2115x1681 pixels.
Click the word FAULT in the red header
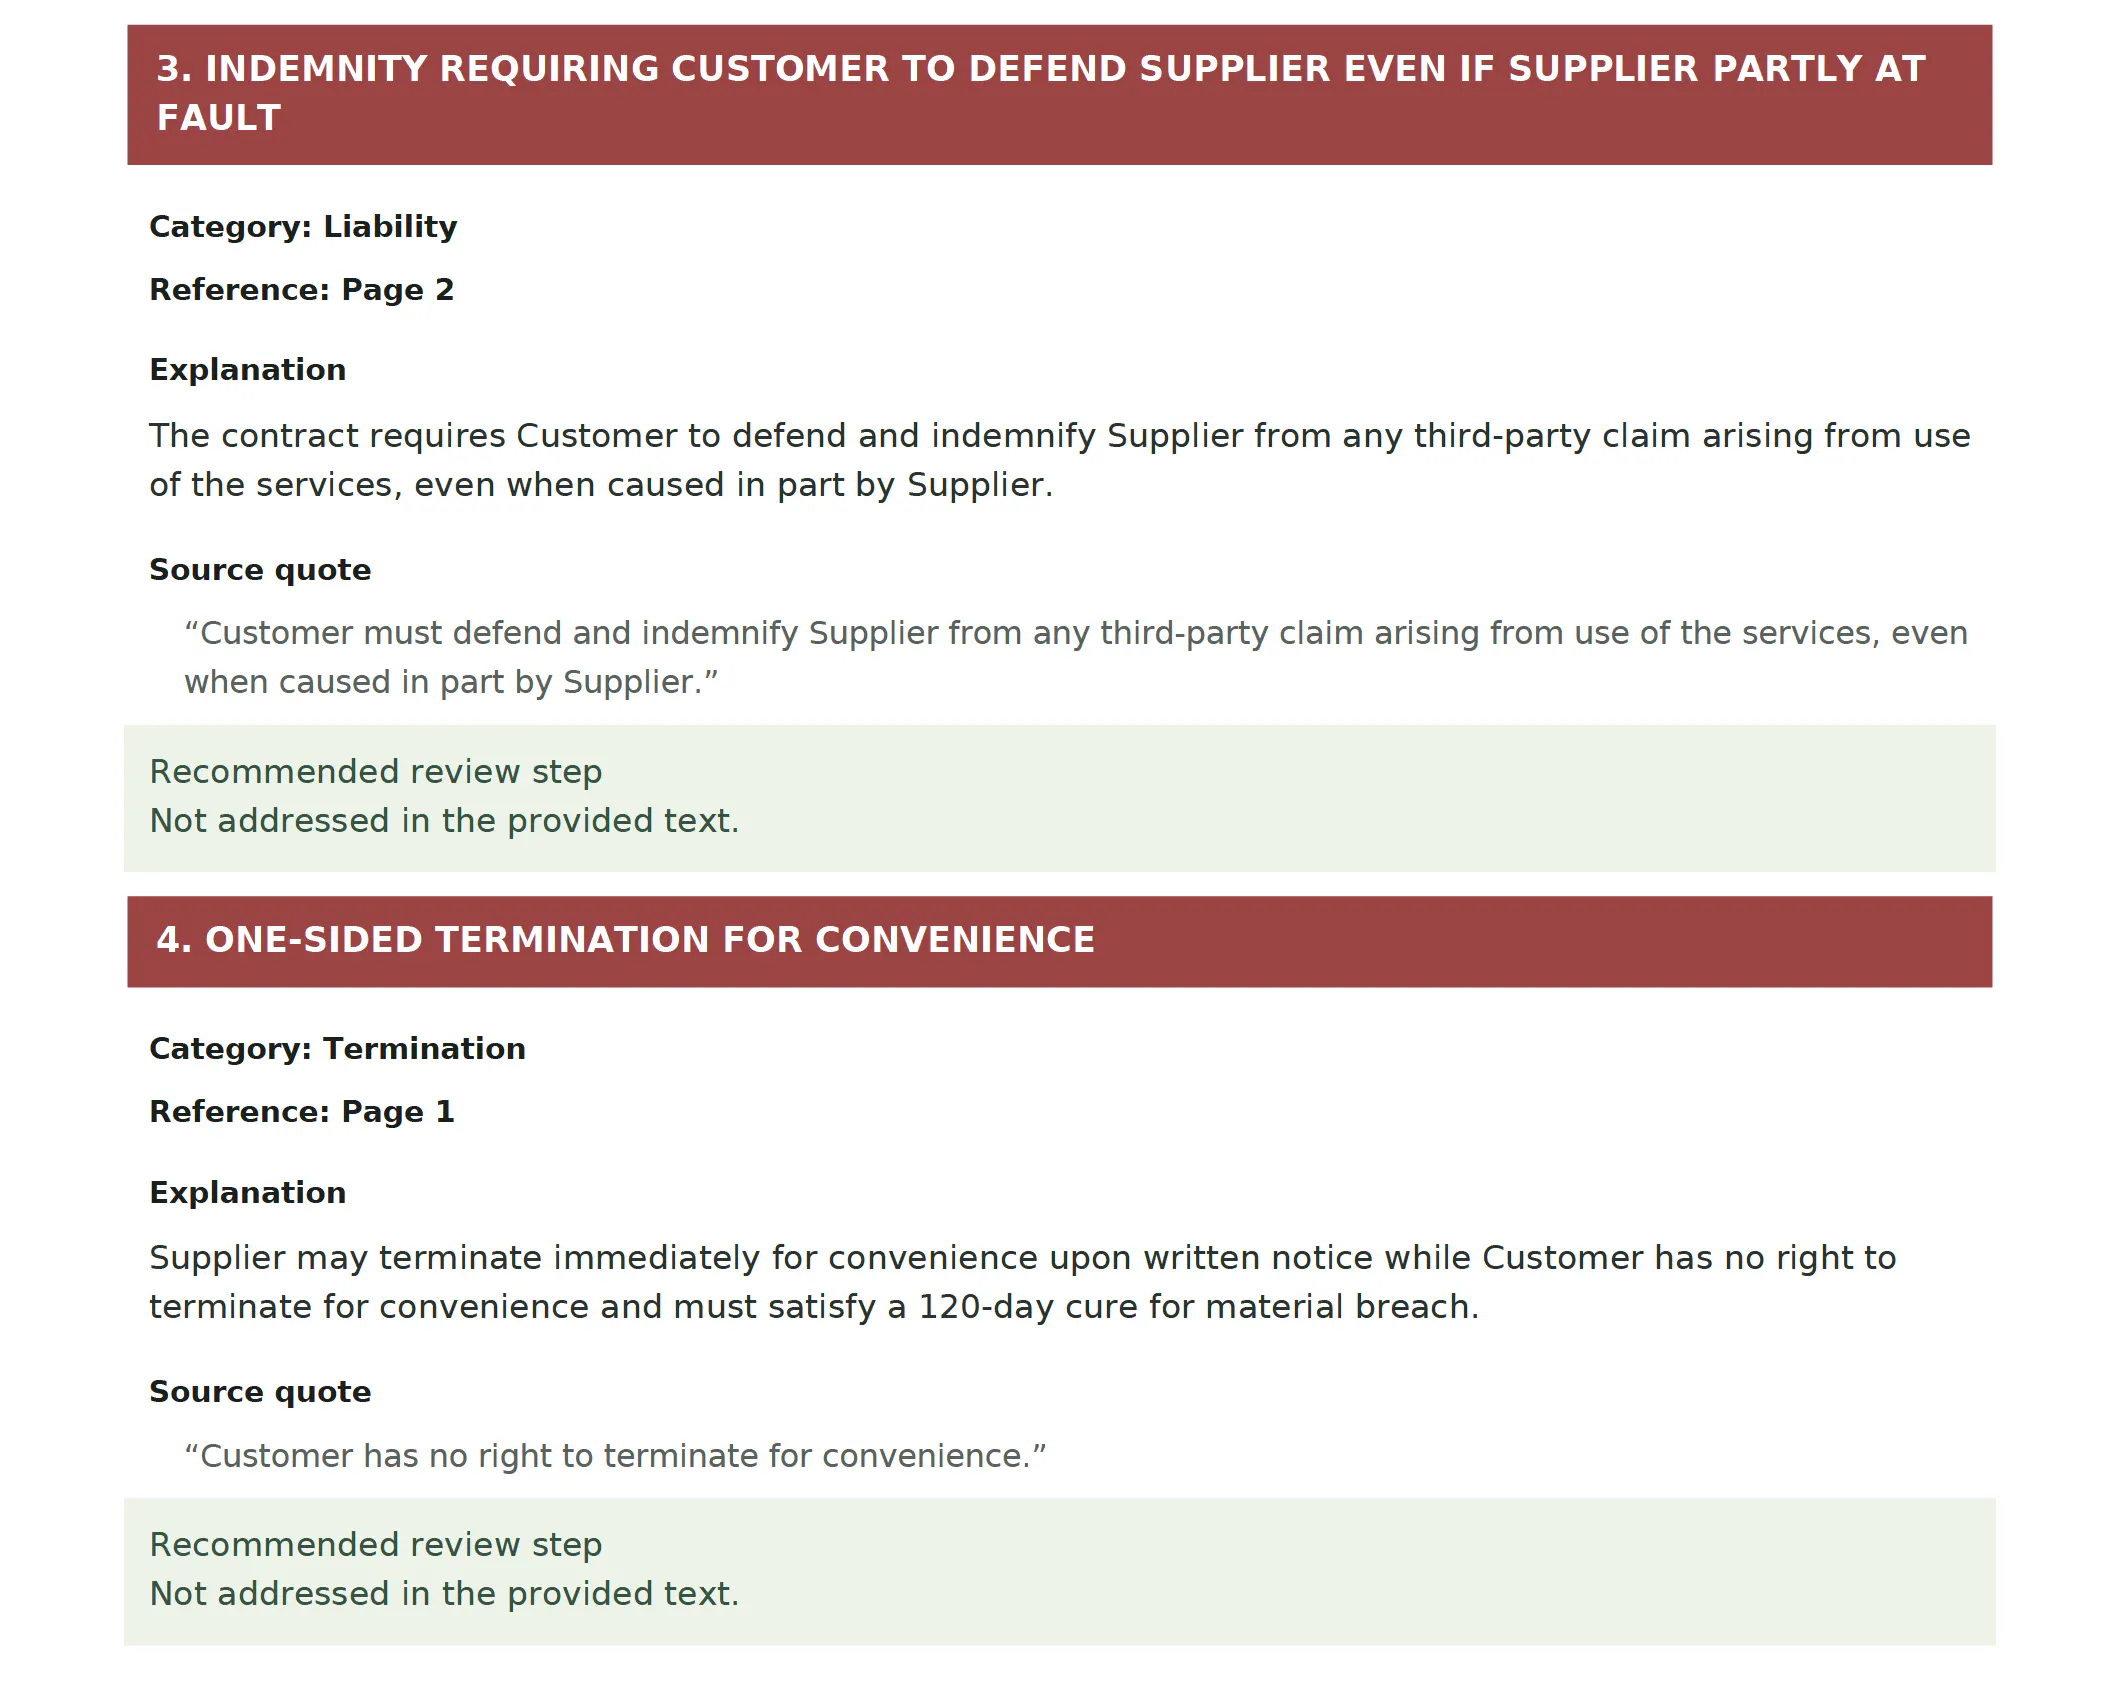[219, 118]
